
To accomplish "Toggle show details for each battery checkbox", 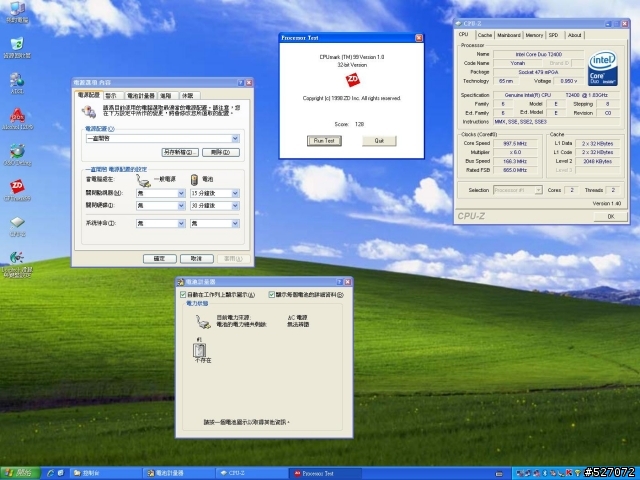I will (271, 294).
